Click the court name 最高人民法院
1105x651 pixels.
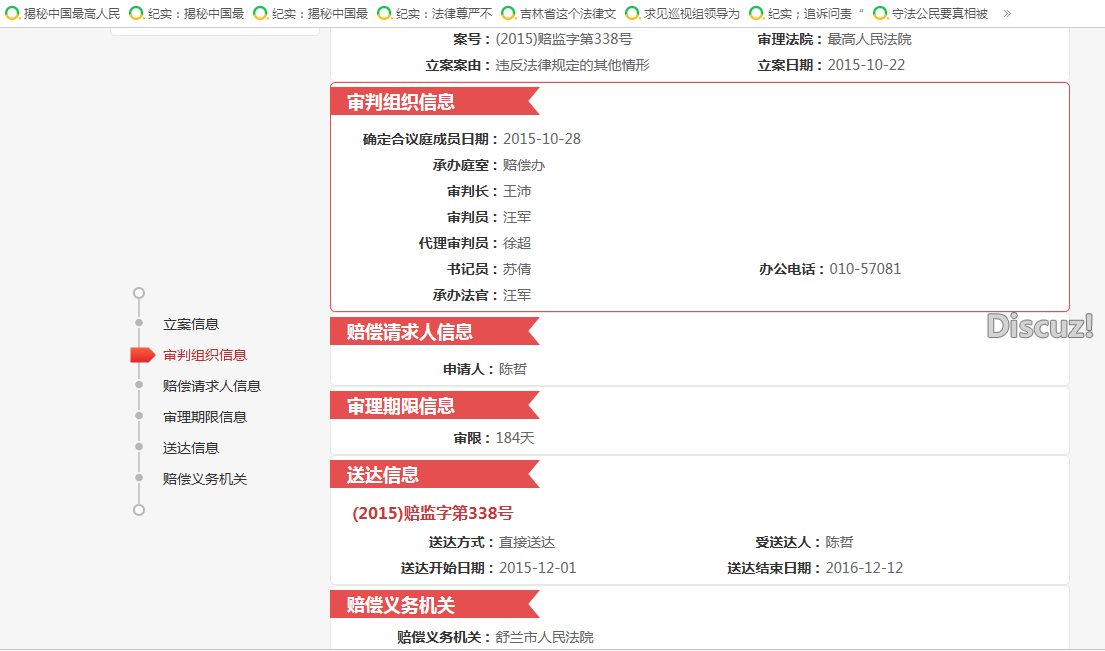[870, 39]
